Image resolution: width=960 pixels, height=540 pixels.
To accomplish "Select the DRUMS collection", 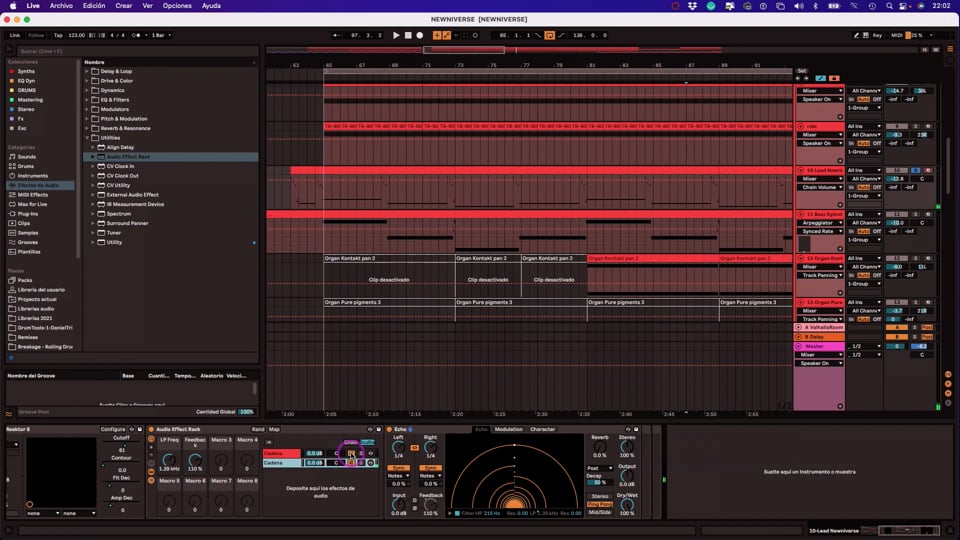I will pyautogui.click(x=27, y=90).
